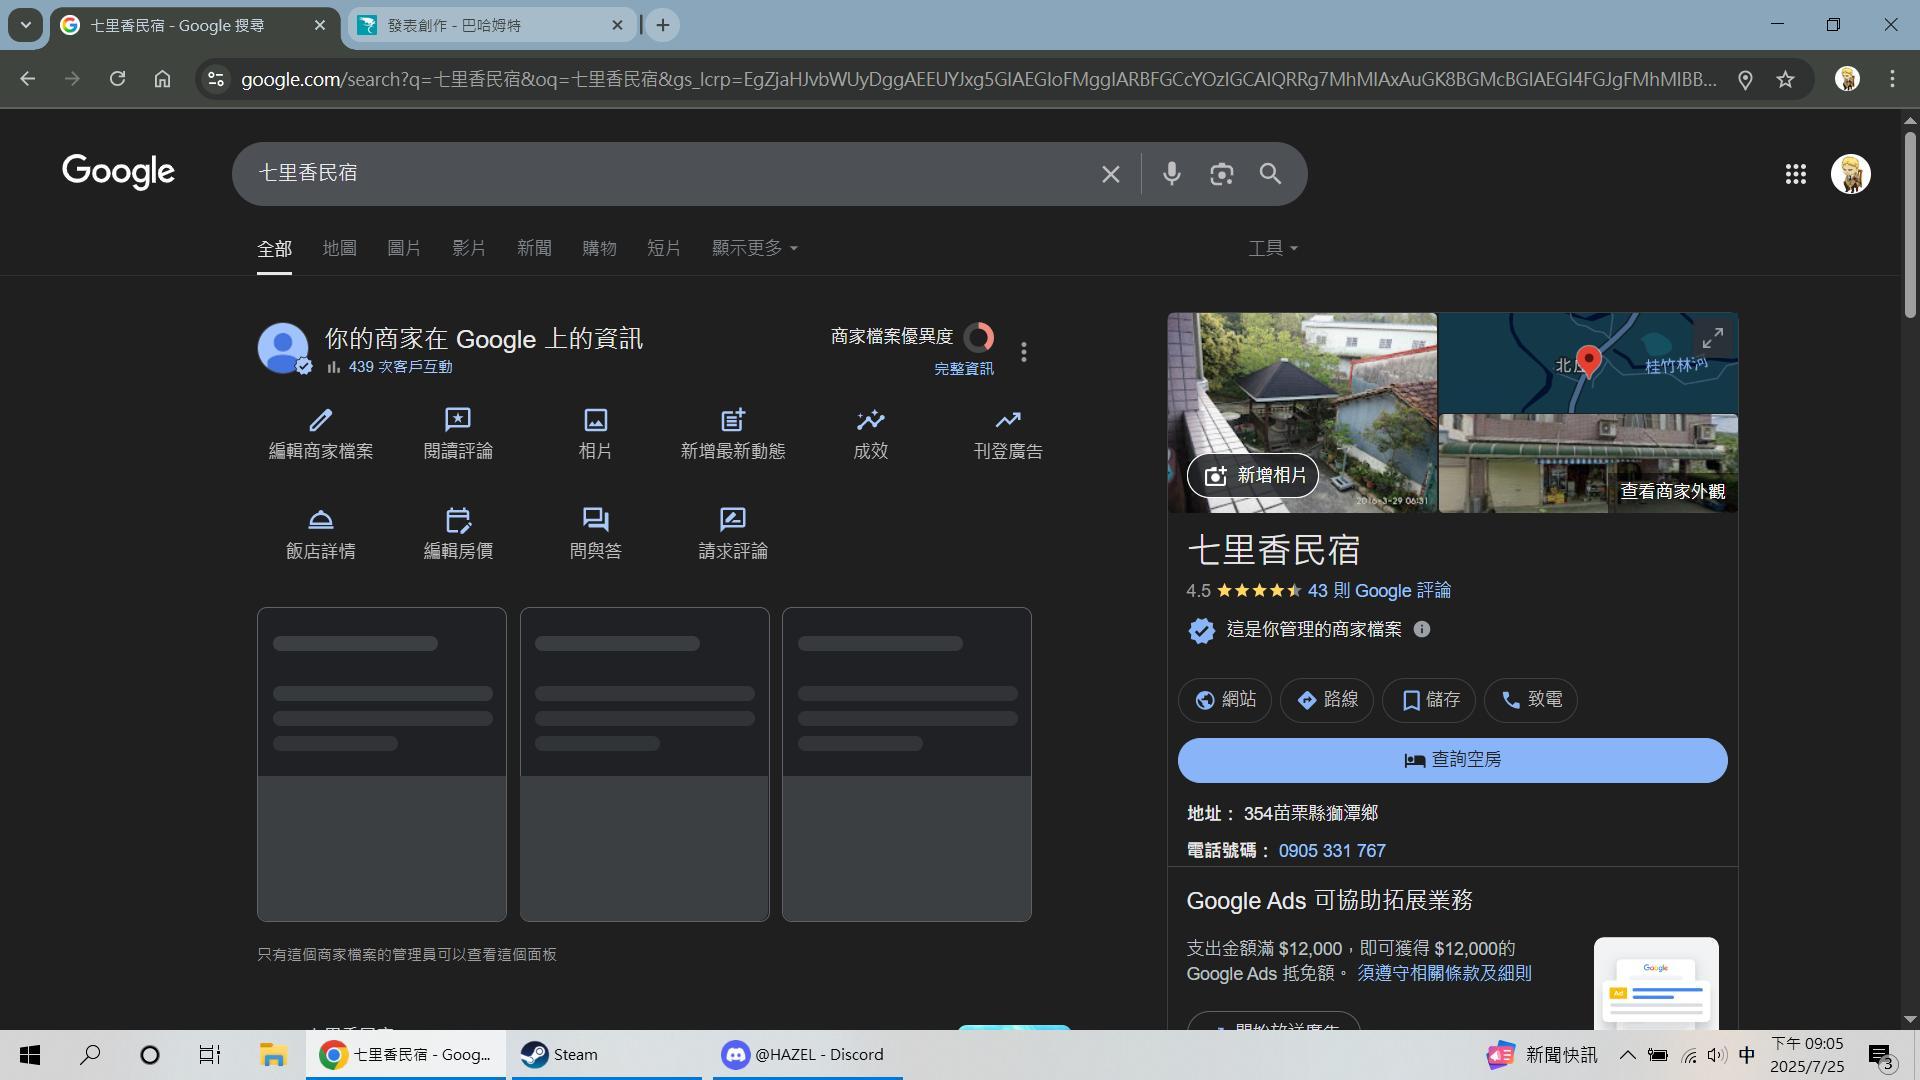The width and height of the screenshot is (1920, 1080).
Task: Open the three-dot business profile options menu
Action: pyautogui.click(x=1023, y=352)
